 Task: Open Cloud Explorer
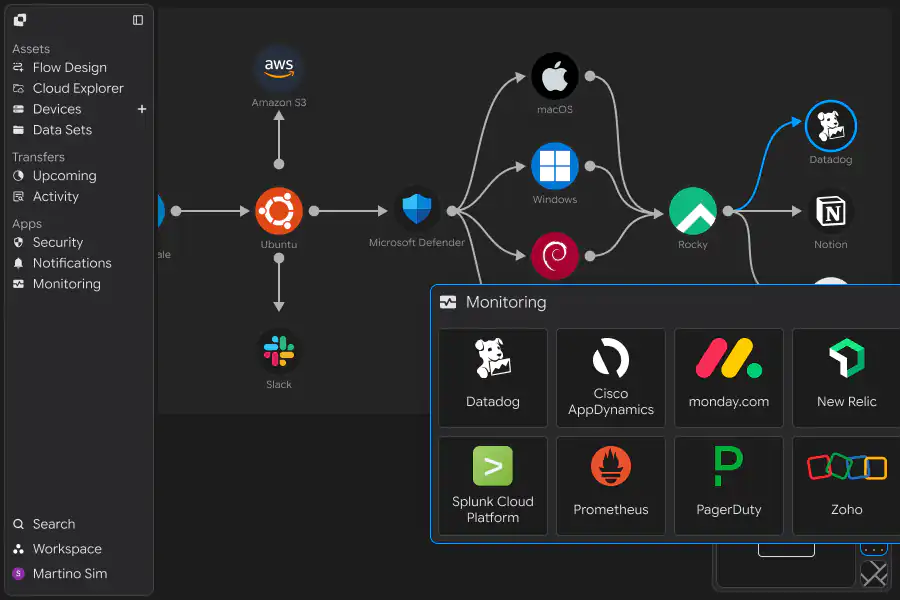coord(79,88)
